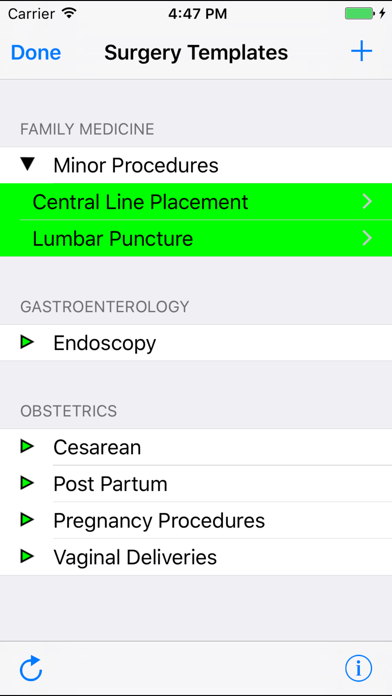The width and height of the screenshot is (392, 696).
Task: Expand the Vaginal Deliveries green triangle
Action: click(27, 556)
